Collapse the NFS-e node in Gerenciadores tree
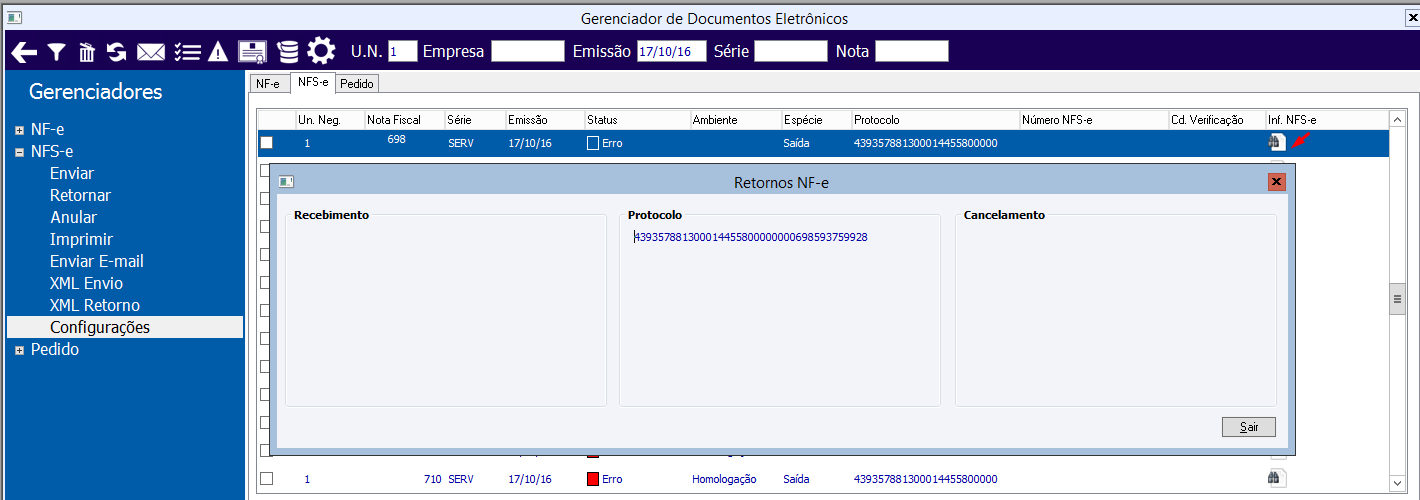Viewport: 1420px width, 500px height. (19, 152)
